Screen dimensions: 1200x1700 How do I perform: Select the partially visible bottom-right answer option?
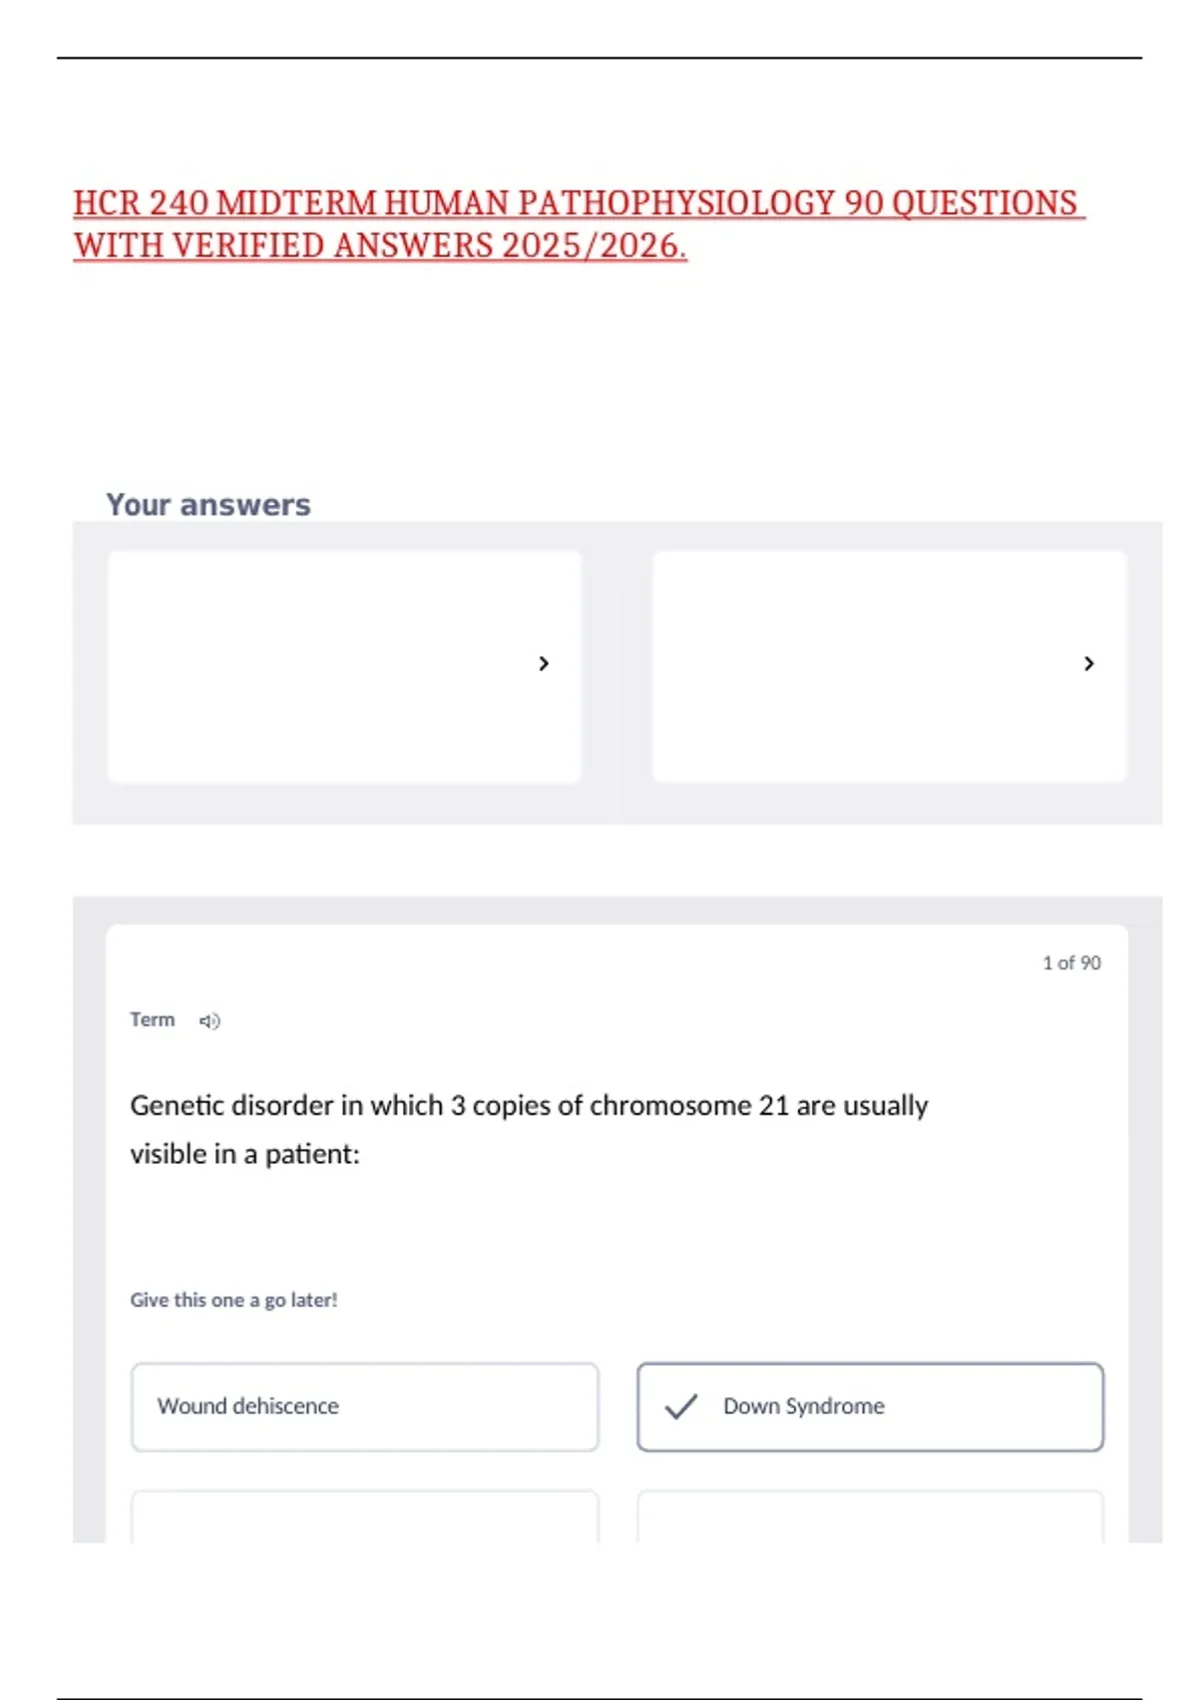click(x=870, y=1517)
